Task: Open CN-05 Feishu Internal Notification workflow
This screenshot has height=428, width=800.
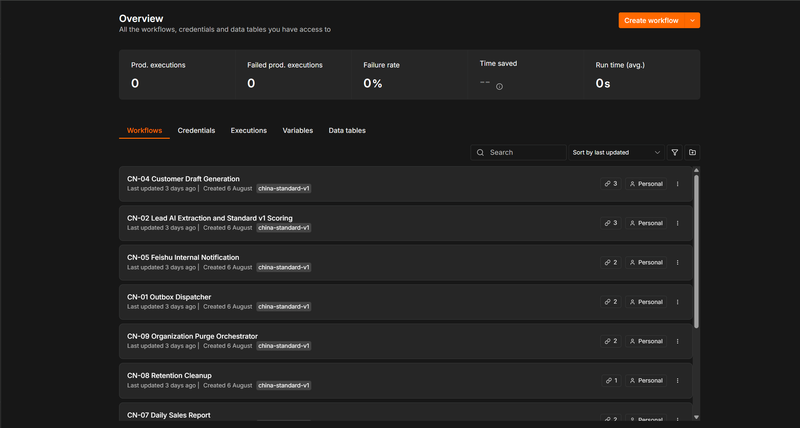Action: 405,262
